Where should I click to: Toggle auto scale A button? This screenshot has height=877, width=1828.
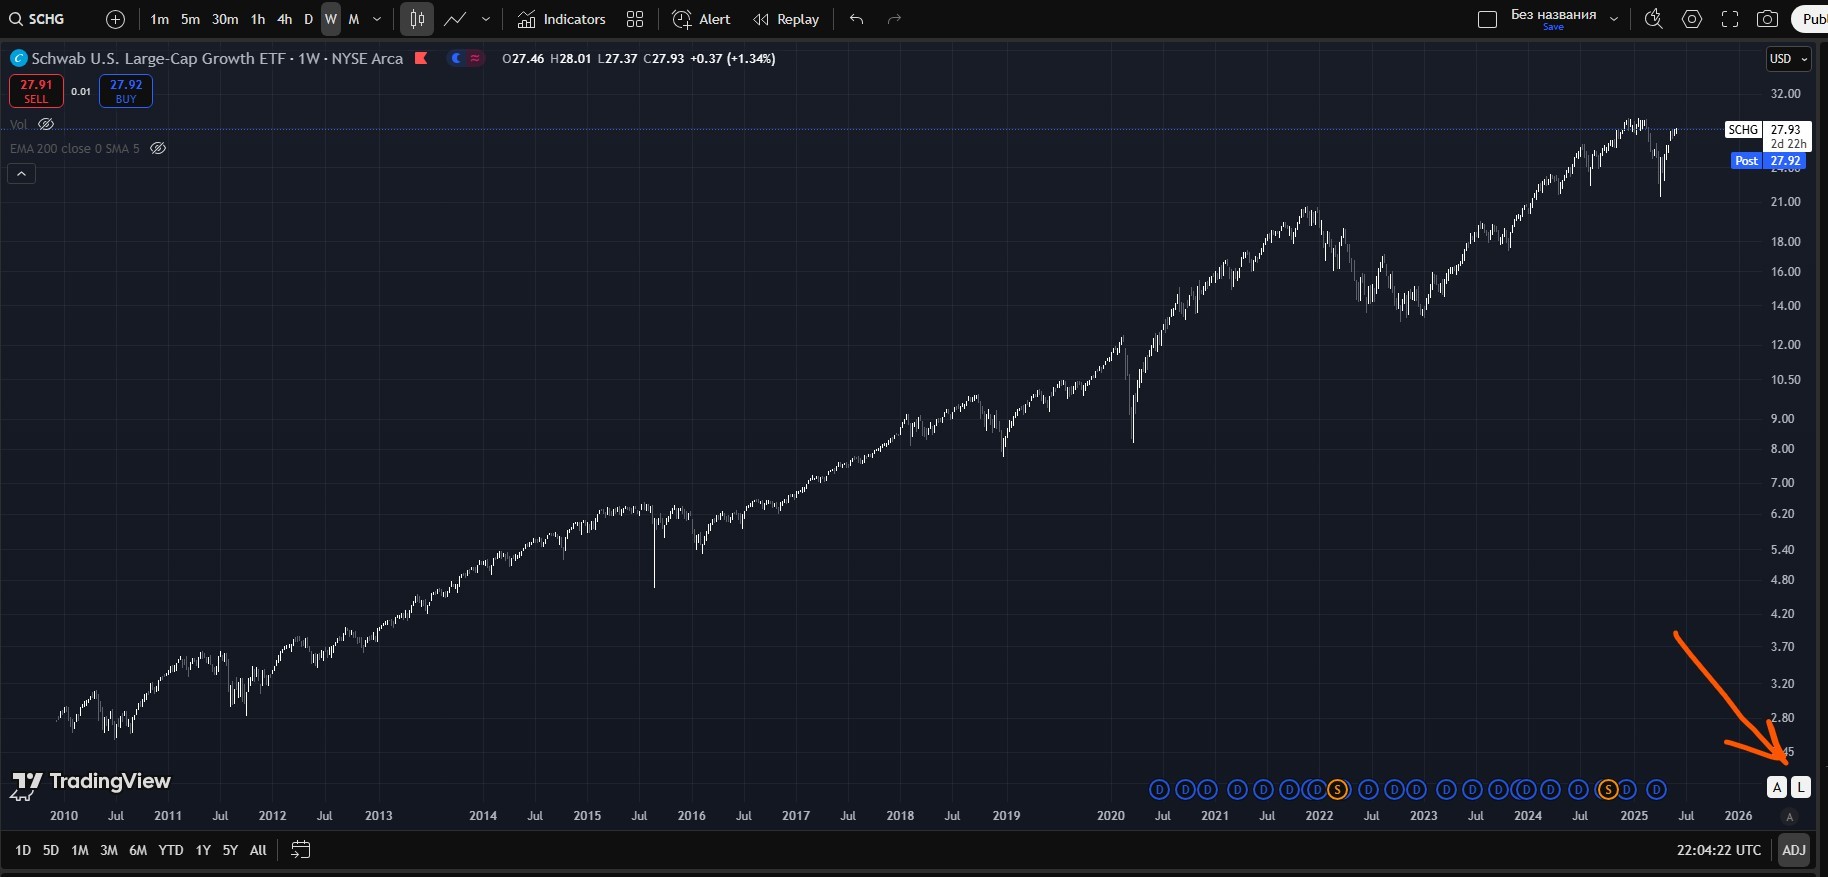[x=1777, y=787]
